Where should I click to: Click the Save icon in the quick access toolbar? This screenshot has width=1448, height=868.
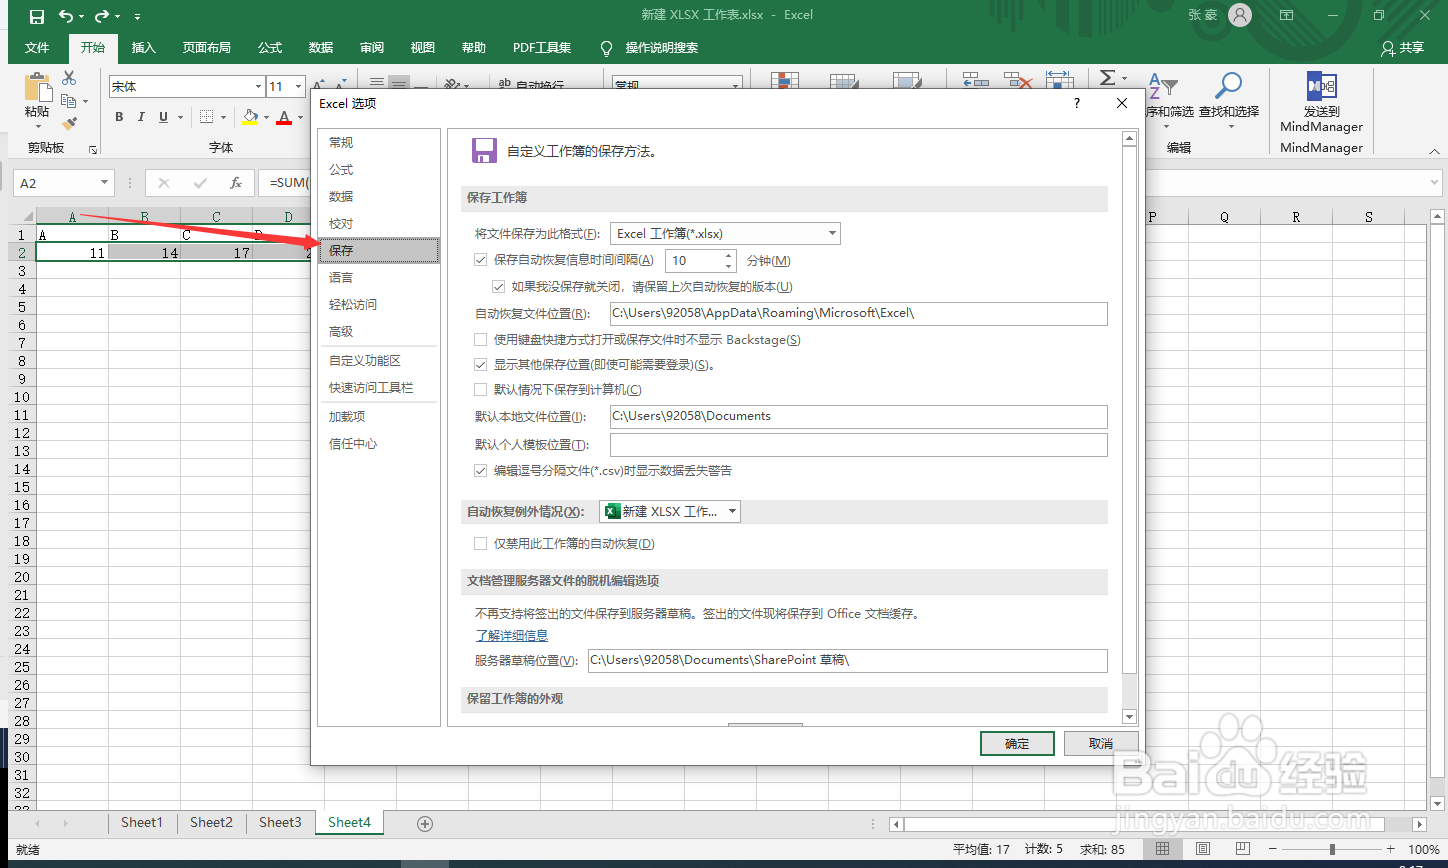[x=37, y=16]
